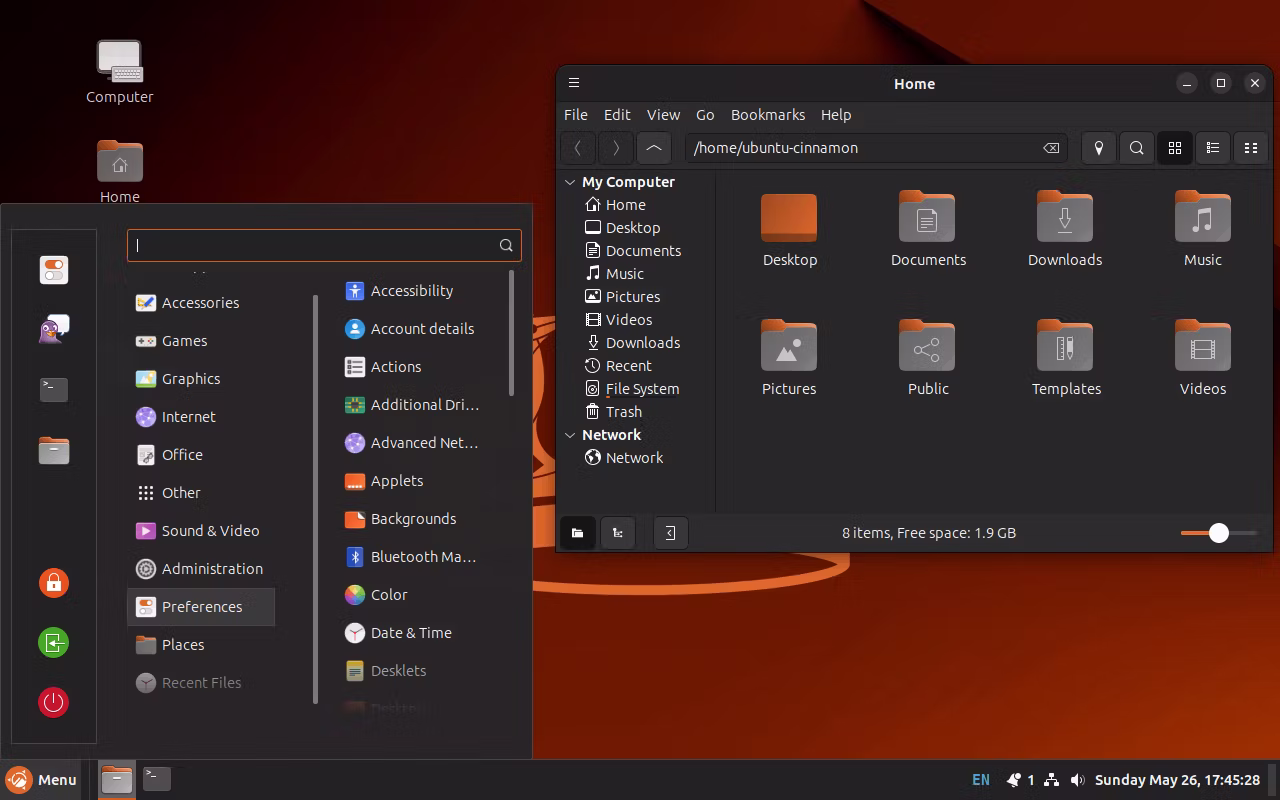Select the Pictures folder icon
1280x800 pixels.
point(789,346)
